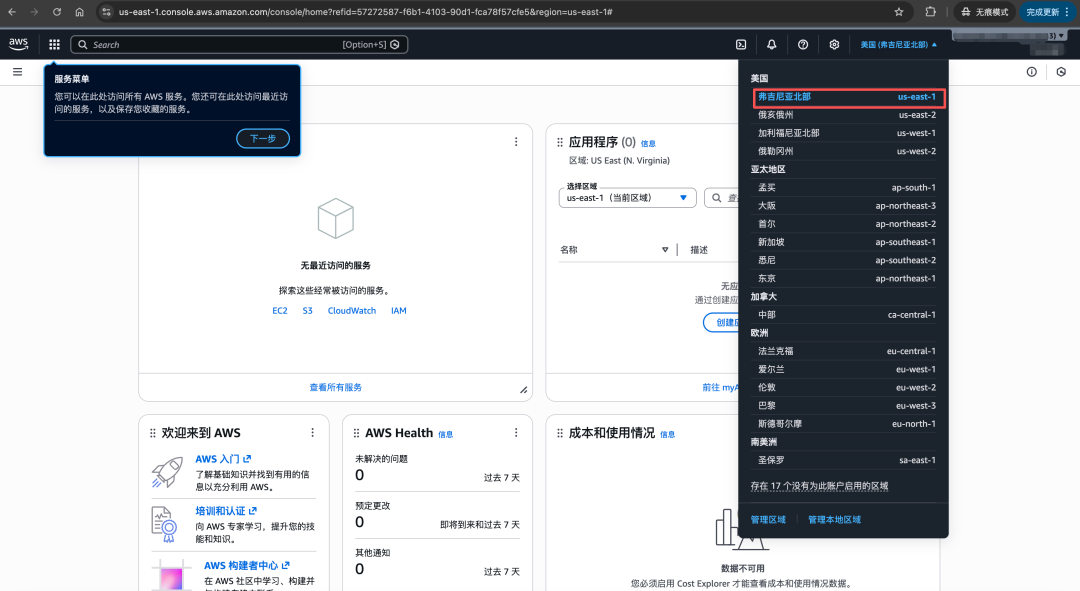Click the info circle icon at right

[x=1032, y=72]
